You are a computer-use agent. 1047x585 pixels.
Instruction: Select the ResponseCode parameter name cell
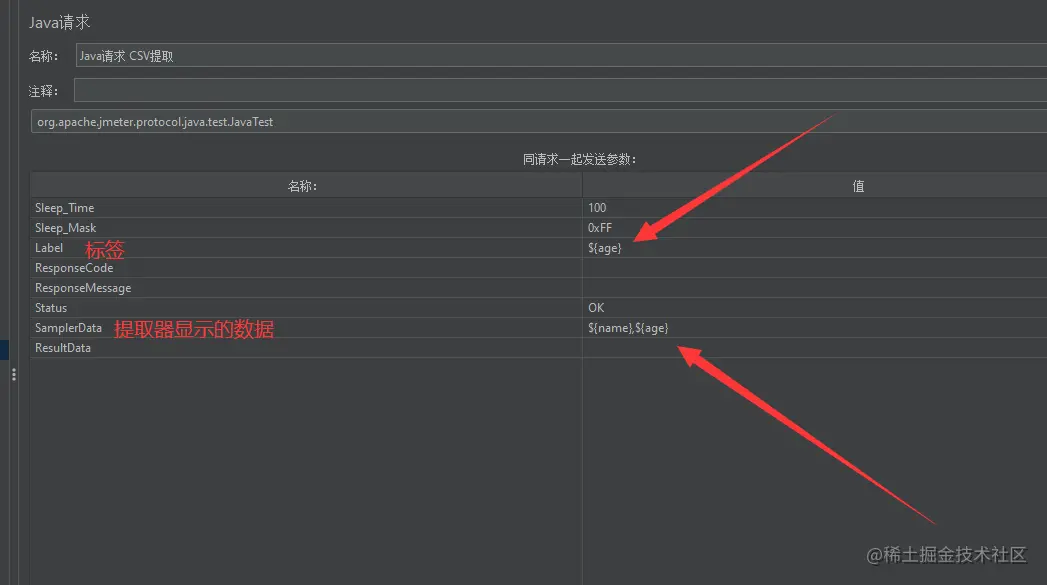coord(306,268)
